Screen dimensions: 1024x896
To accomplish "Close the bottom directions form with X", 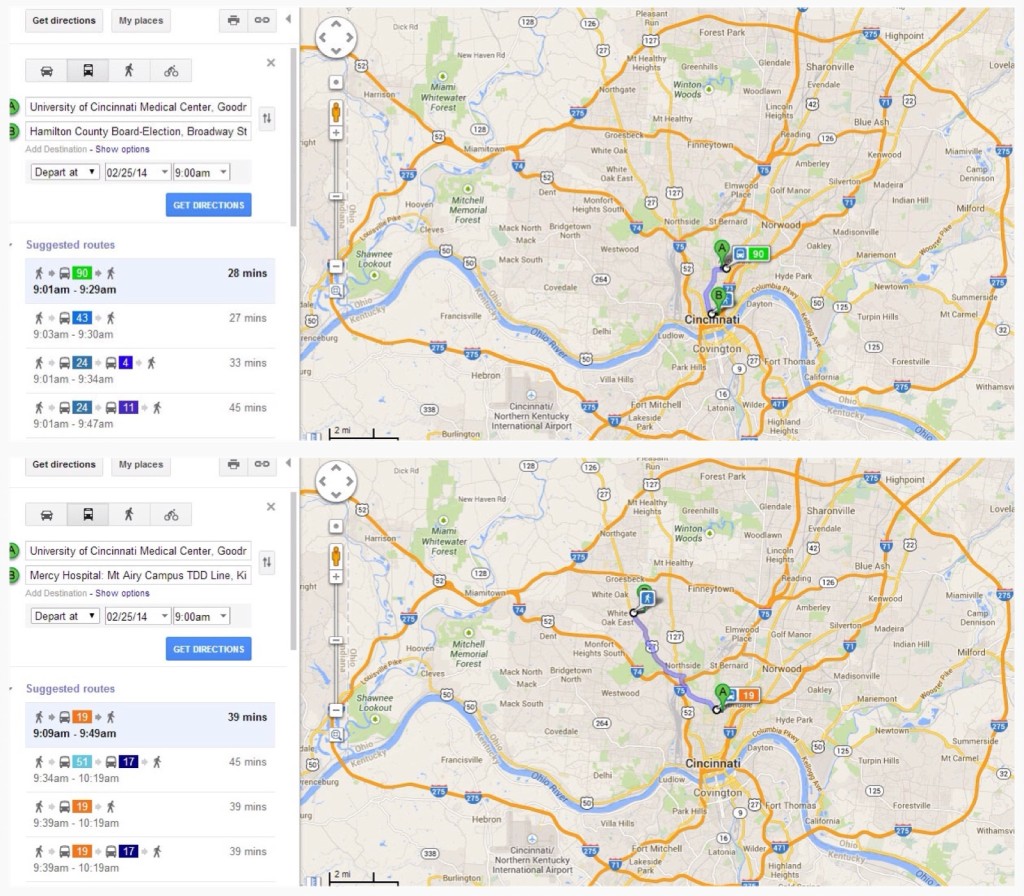I will click(x=271, y=507).
